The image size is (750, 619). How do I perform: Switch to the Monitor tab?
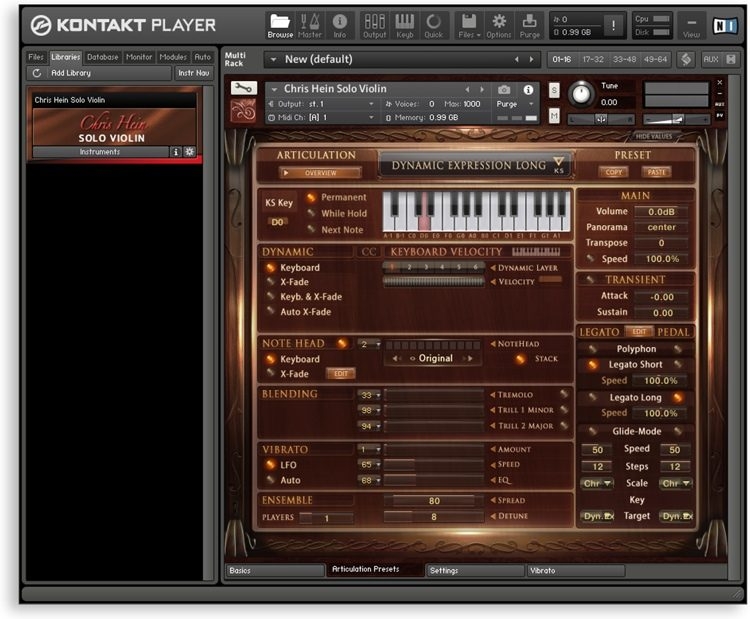point(139,57)
